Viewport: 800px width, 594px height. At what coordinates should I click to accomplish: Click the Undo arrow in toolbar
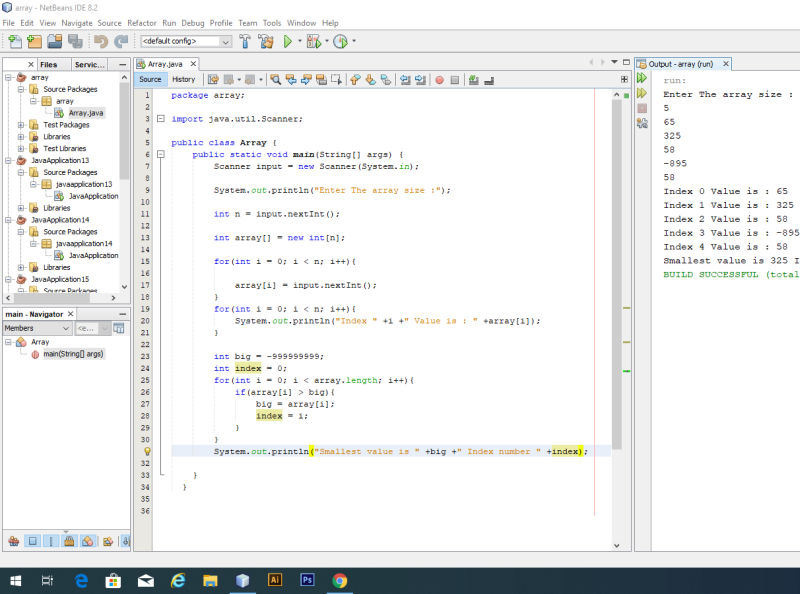100,41
